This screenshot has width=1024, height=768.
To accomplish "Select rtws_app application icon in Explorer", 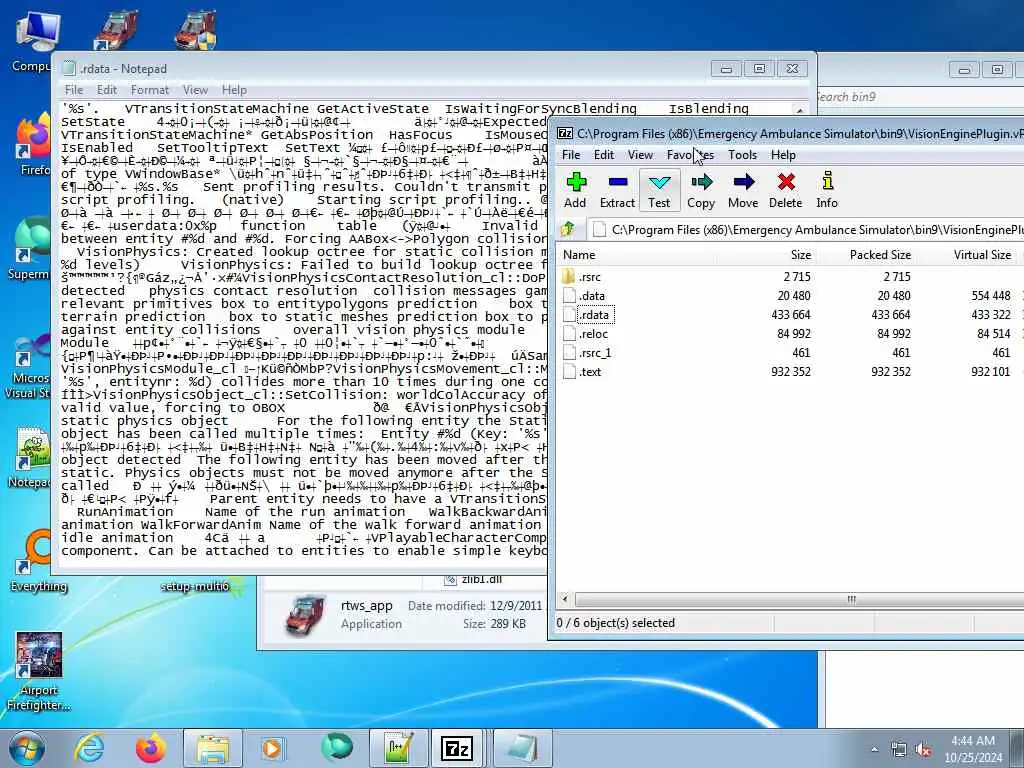I will tap(305, 615).
